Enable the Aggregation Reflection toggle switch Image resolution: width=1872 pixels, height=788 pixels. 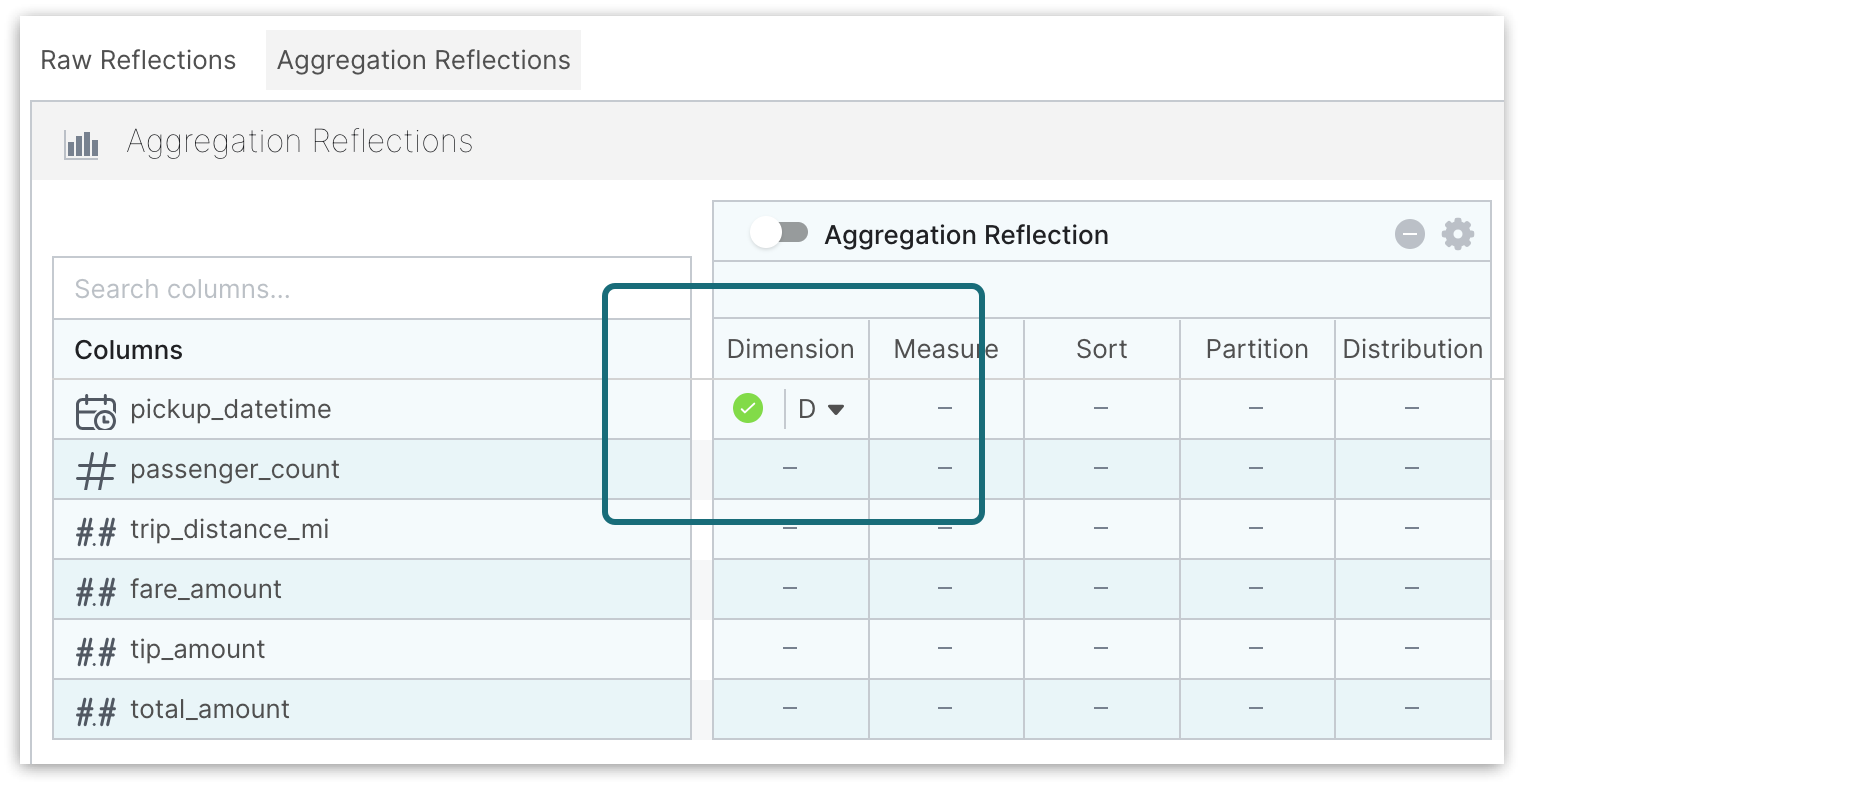(780, 233)
